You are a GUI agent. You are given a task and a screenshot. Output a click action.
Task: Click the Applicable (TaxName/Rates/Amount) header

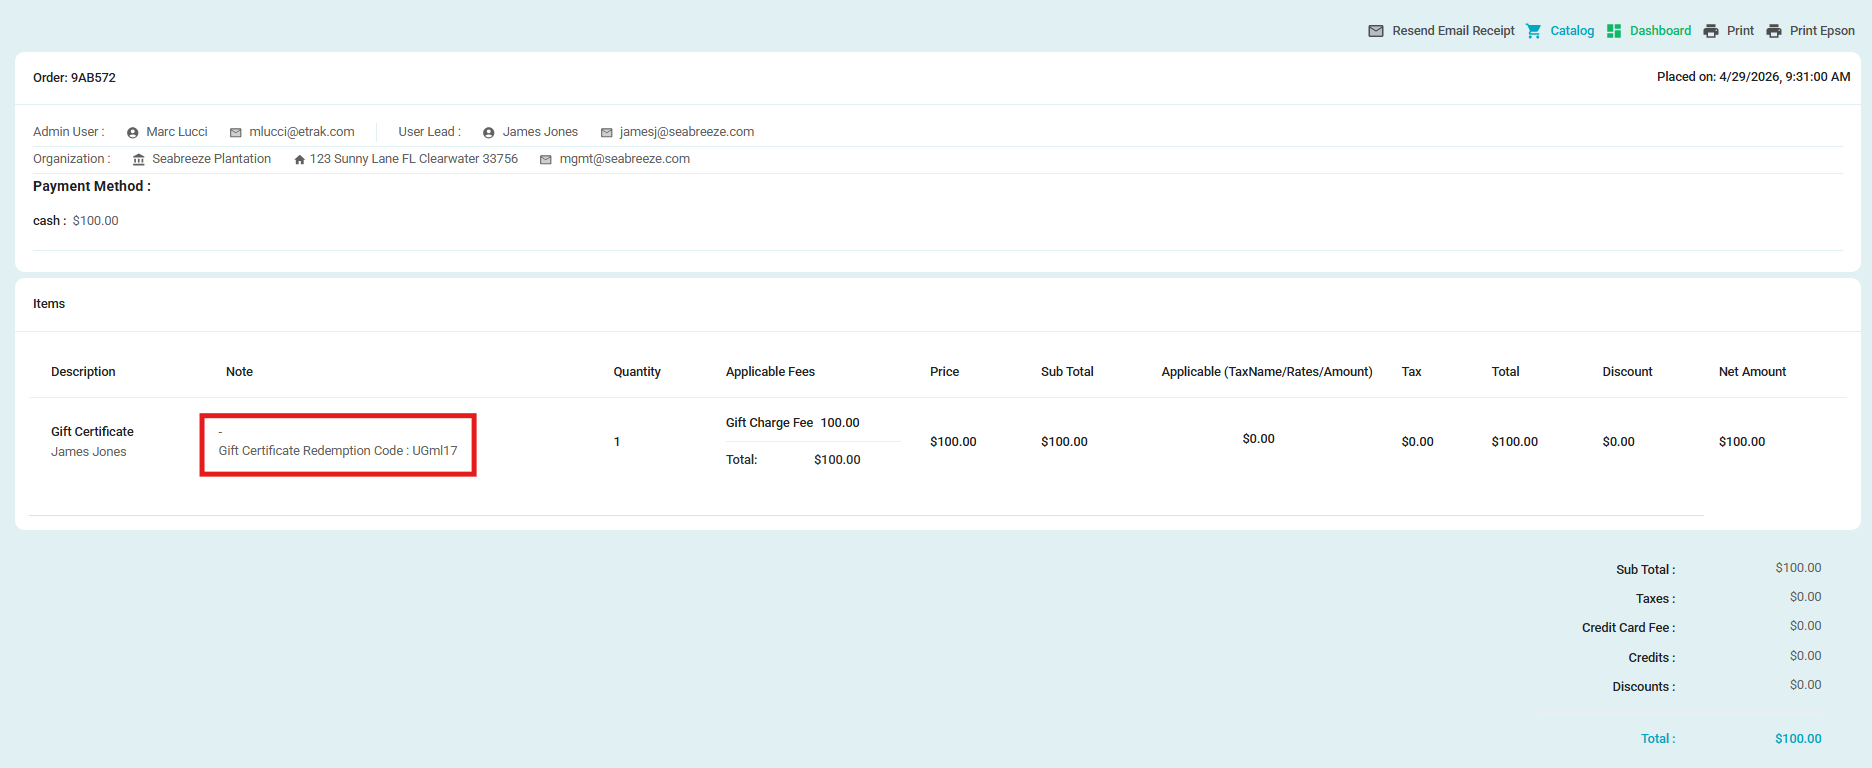[1267, 372]
